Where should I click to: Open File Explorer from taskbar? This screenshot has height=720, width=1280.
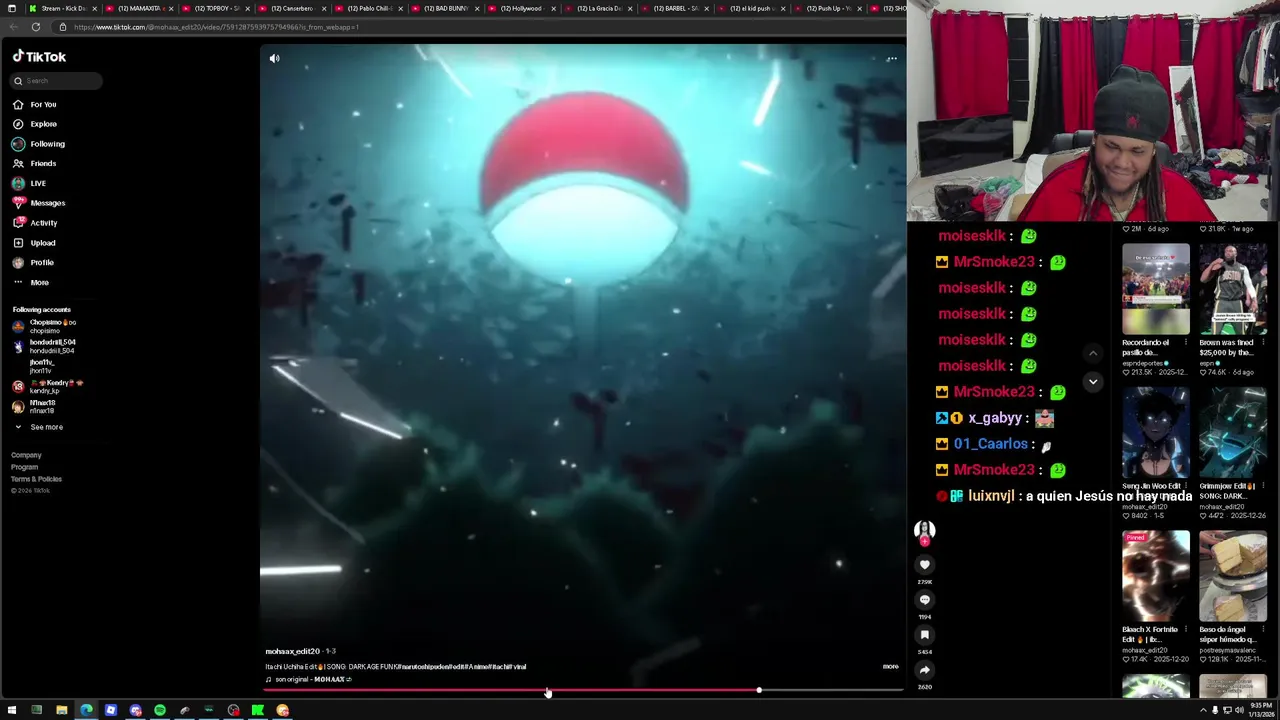tap(61, 710)
